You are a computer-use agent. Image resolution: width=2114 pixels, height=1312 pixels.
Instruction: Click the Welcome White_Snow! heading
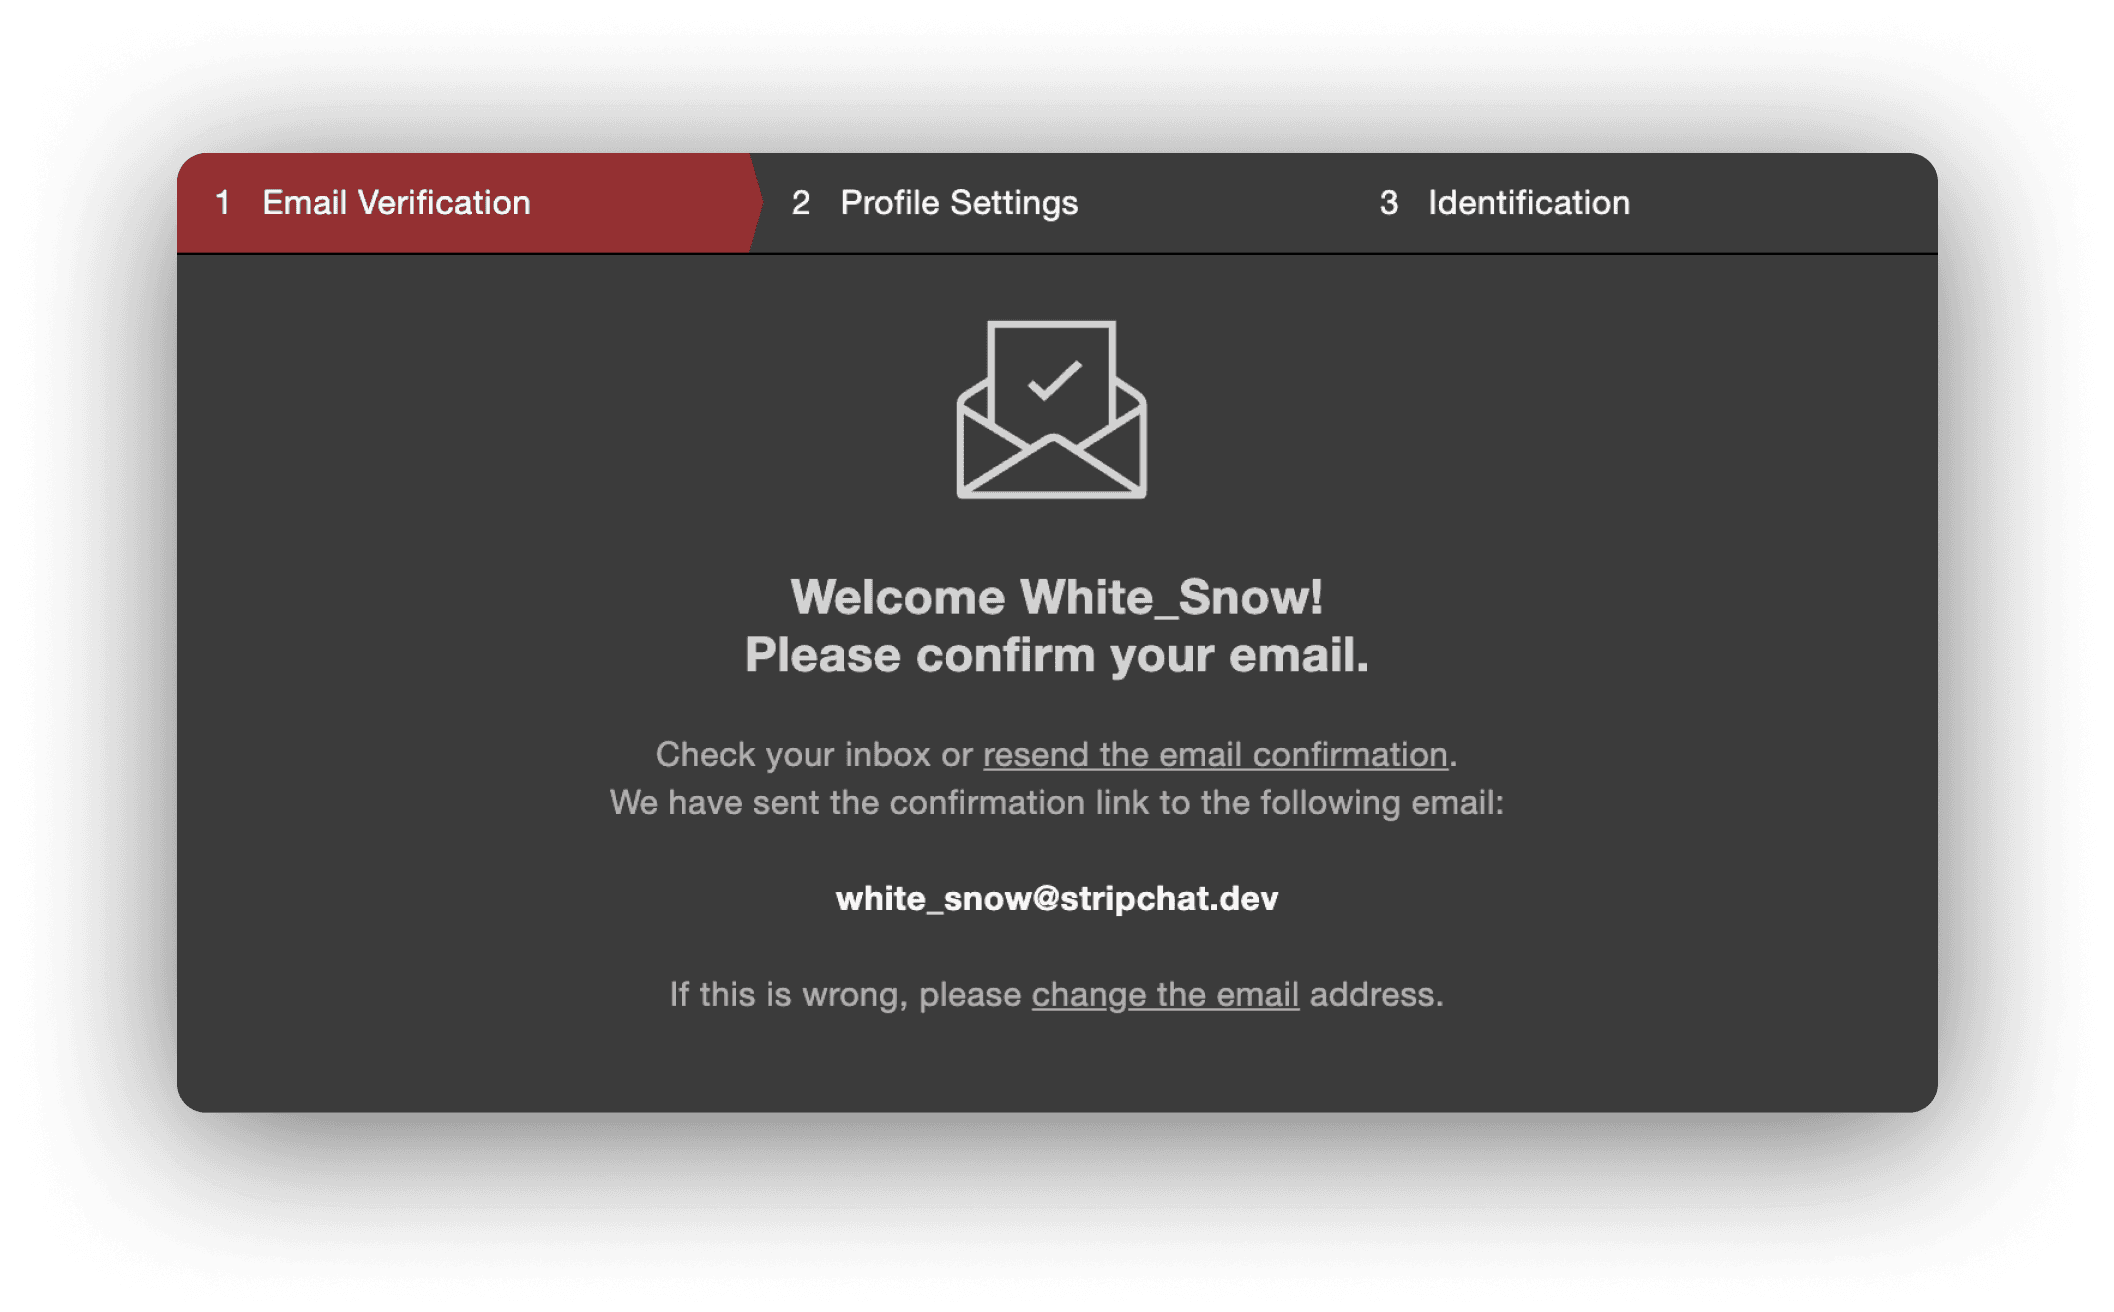(x=1057, y=597)
